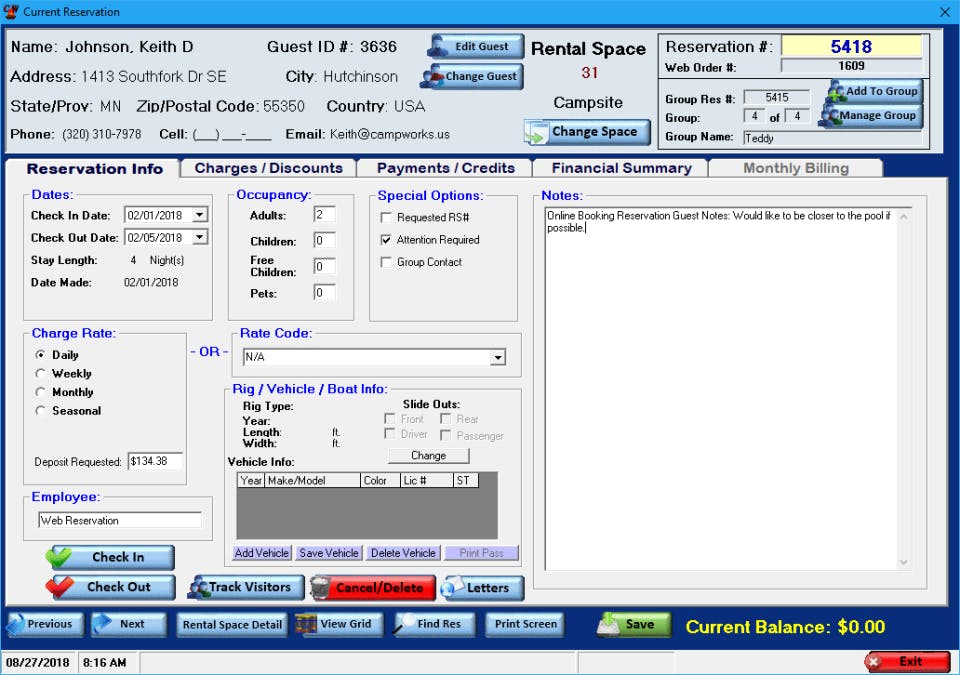Select the Seasonal charge rate
The height and width of the screenshot is (675, 960).
click(40, 410)
